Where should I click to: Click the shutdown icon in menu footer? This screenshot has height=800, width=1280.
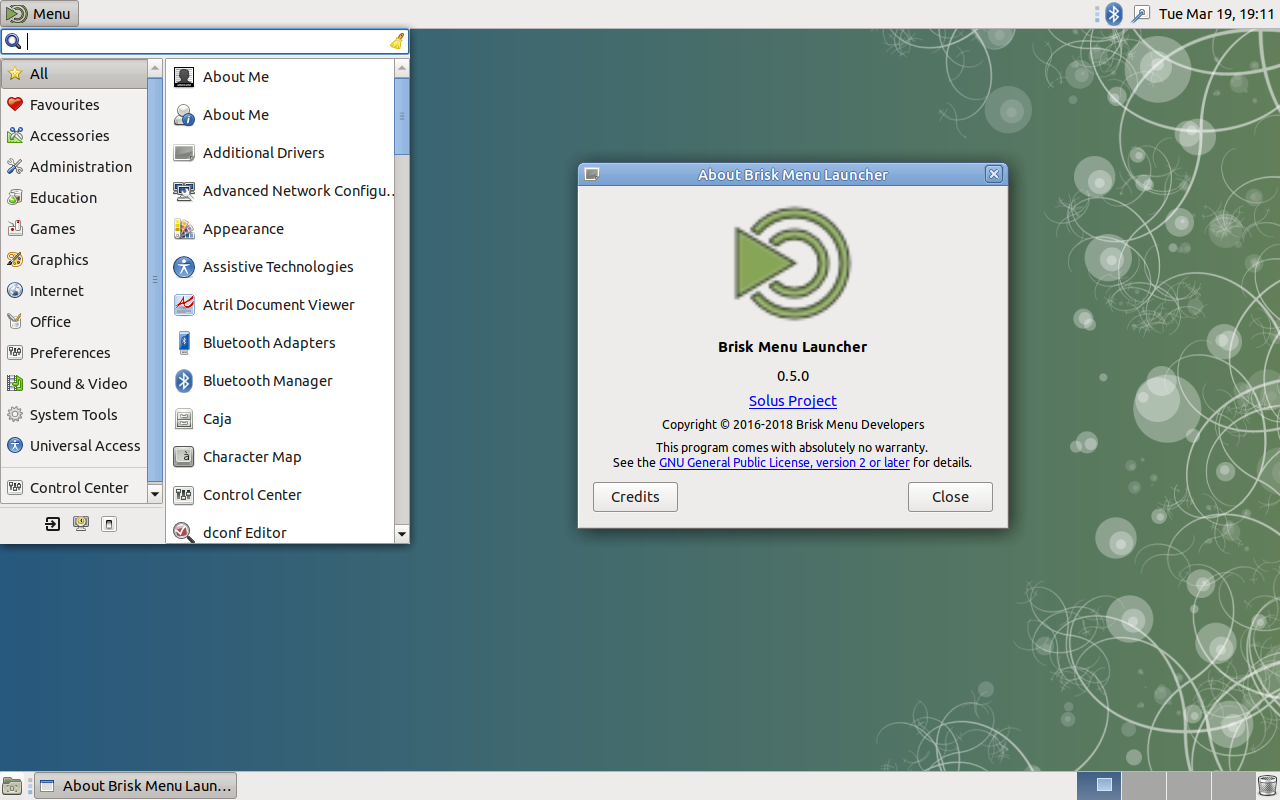tap(109, 524)
